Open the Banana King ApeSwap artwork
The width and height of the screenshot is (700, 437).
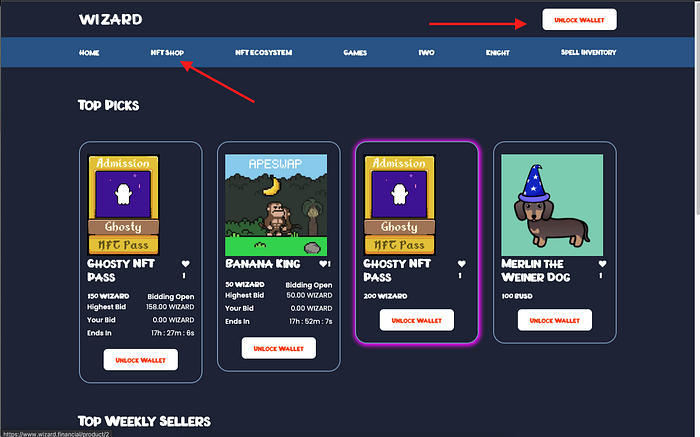coord(276,205)
